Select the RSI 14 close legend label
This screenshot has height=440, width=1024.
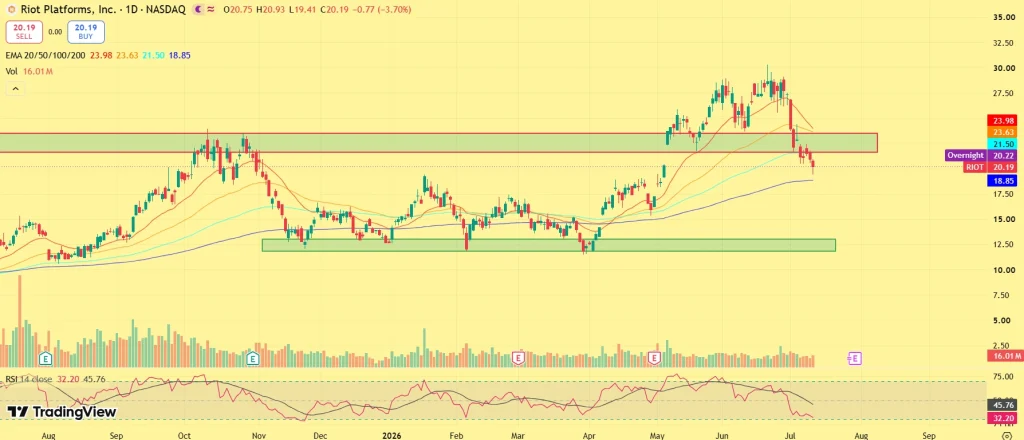coord(27,379)
